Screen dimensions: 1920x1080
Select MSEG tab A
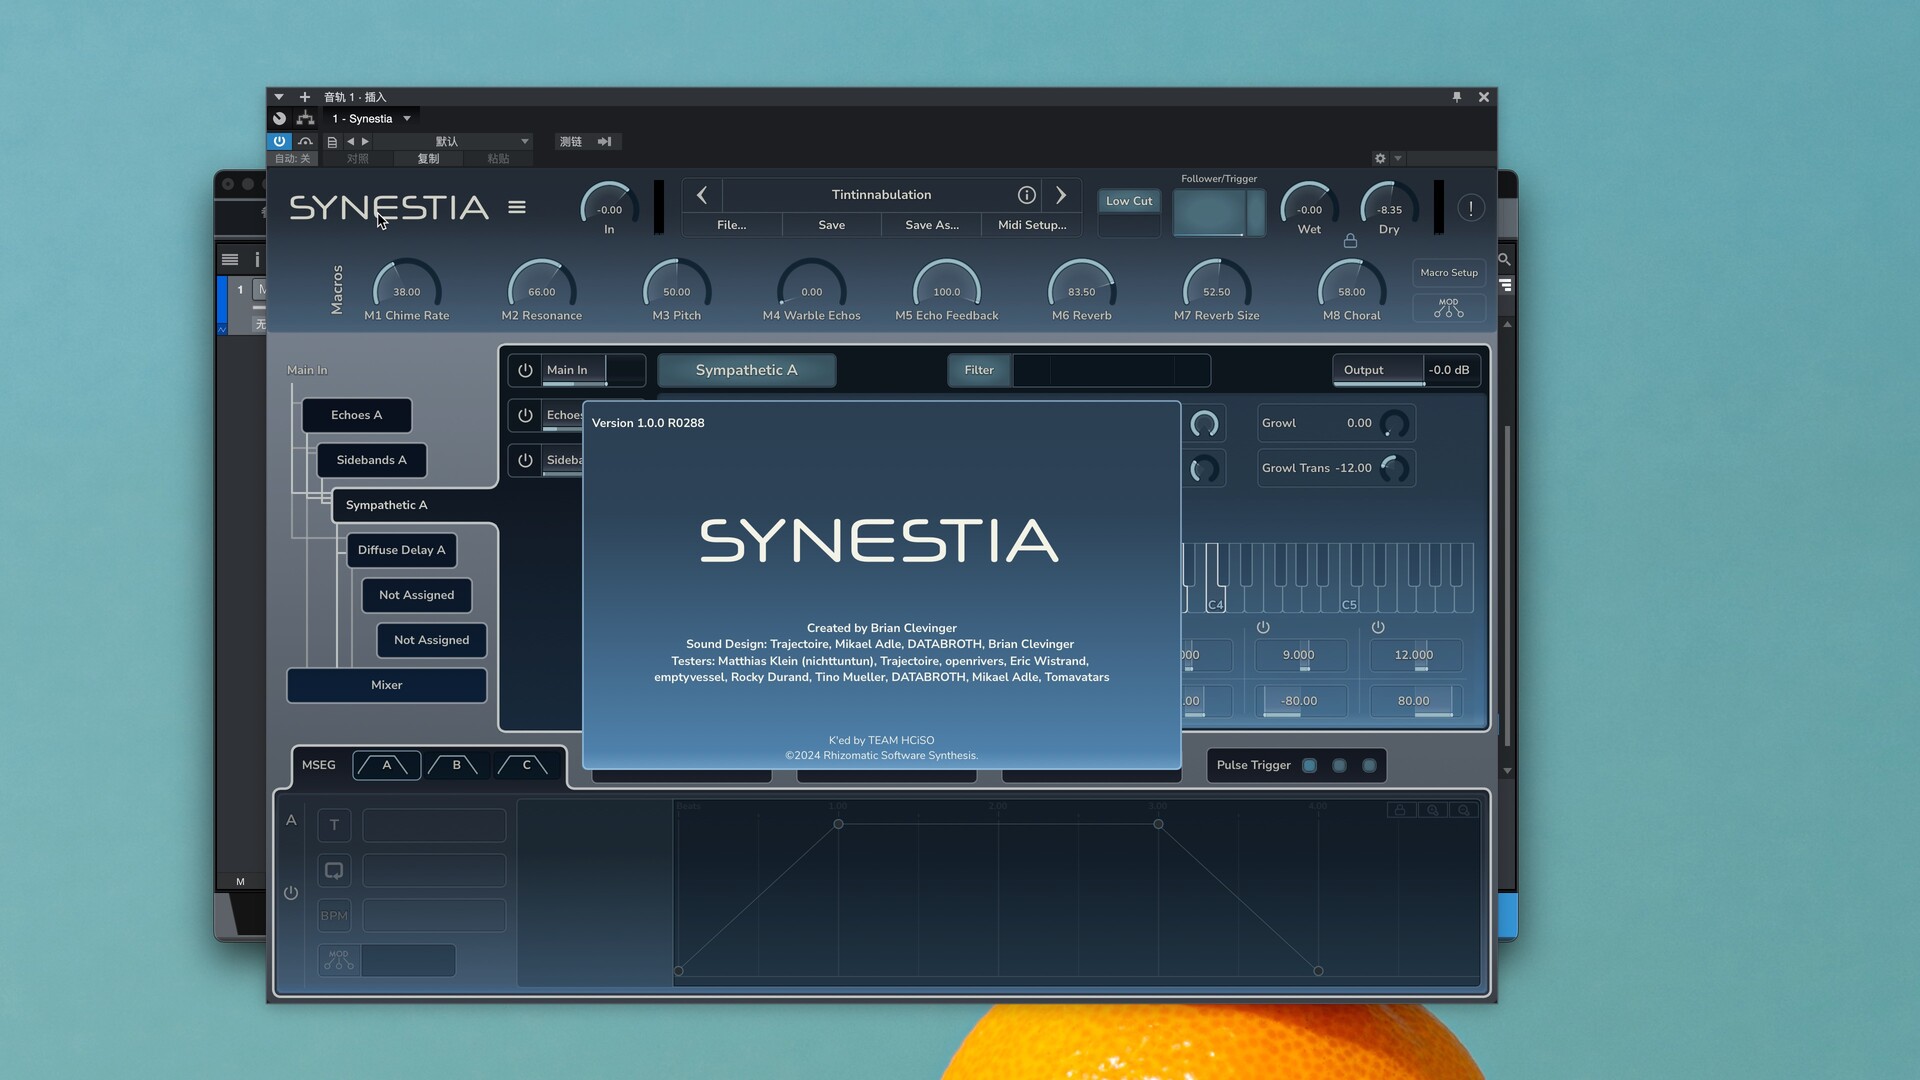[x=387, y=766]
